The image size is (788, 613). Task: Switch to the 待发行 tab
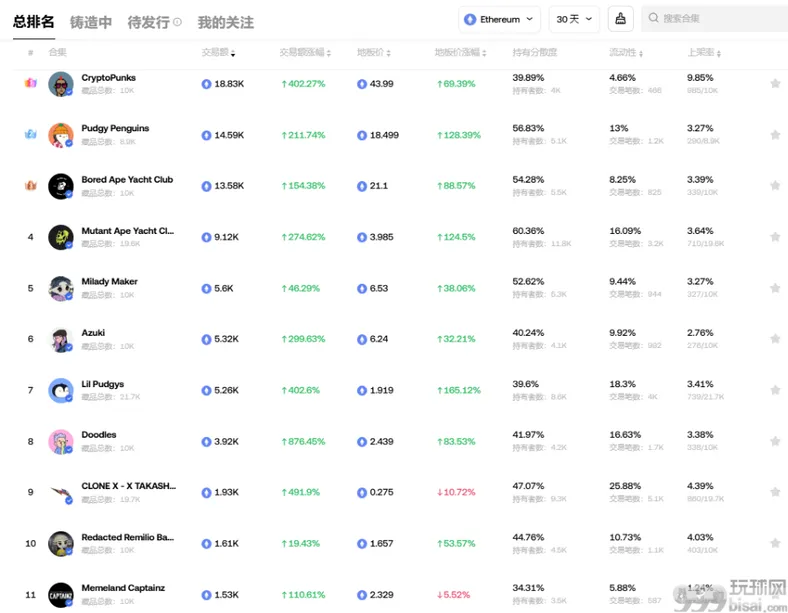point(148,22)
